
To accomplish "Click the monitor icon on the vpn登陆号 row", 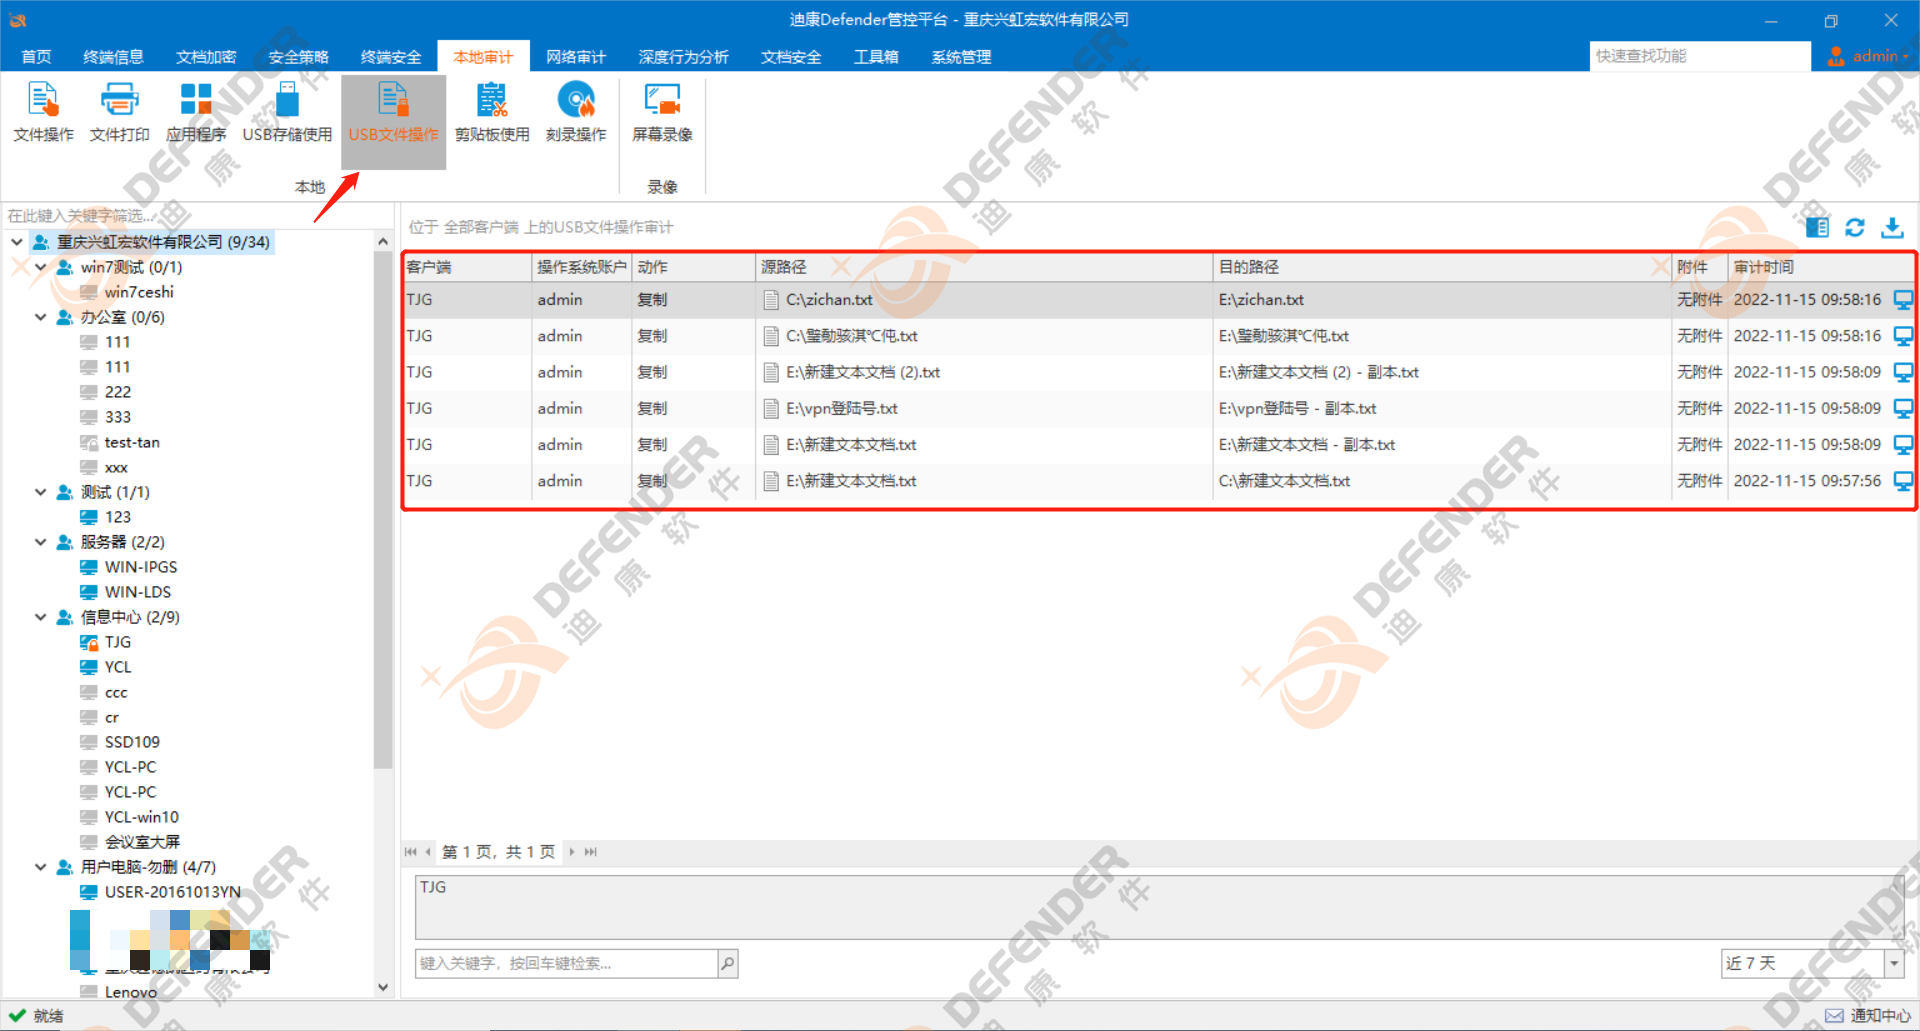I will click(1903, 409).
